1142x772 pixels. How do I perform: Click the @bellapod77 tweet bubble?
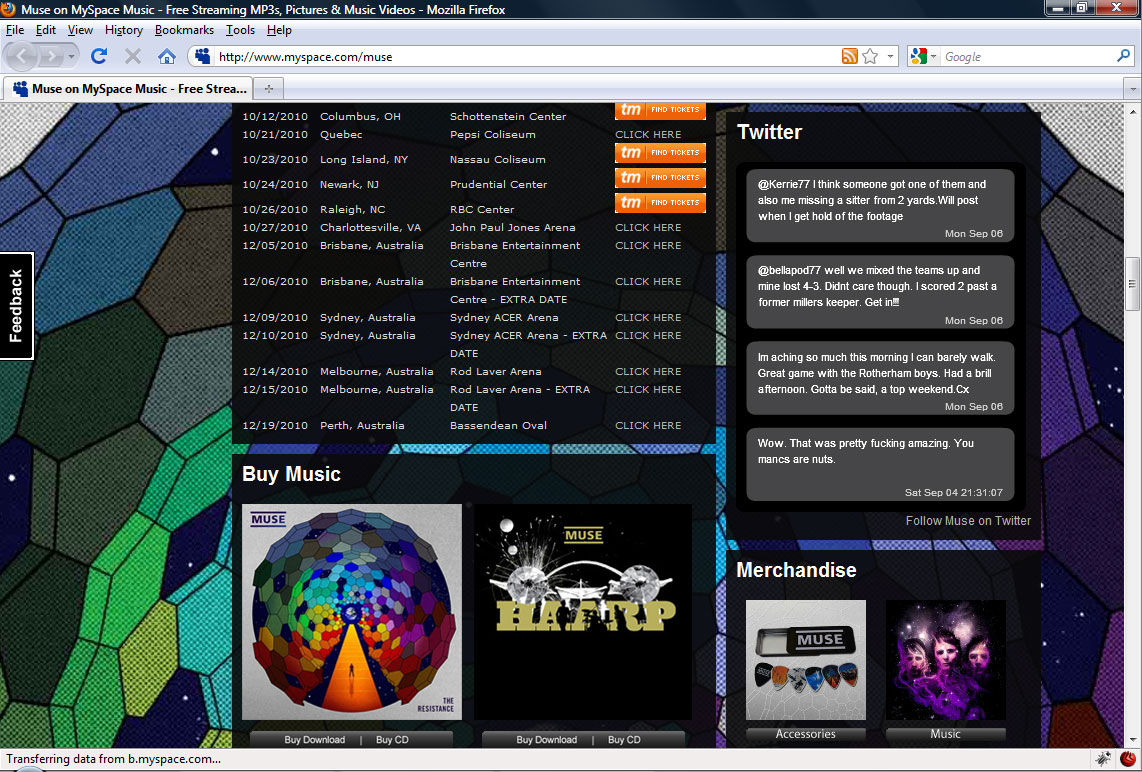point(880,291)
